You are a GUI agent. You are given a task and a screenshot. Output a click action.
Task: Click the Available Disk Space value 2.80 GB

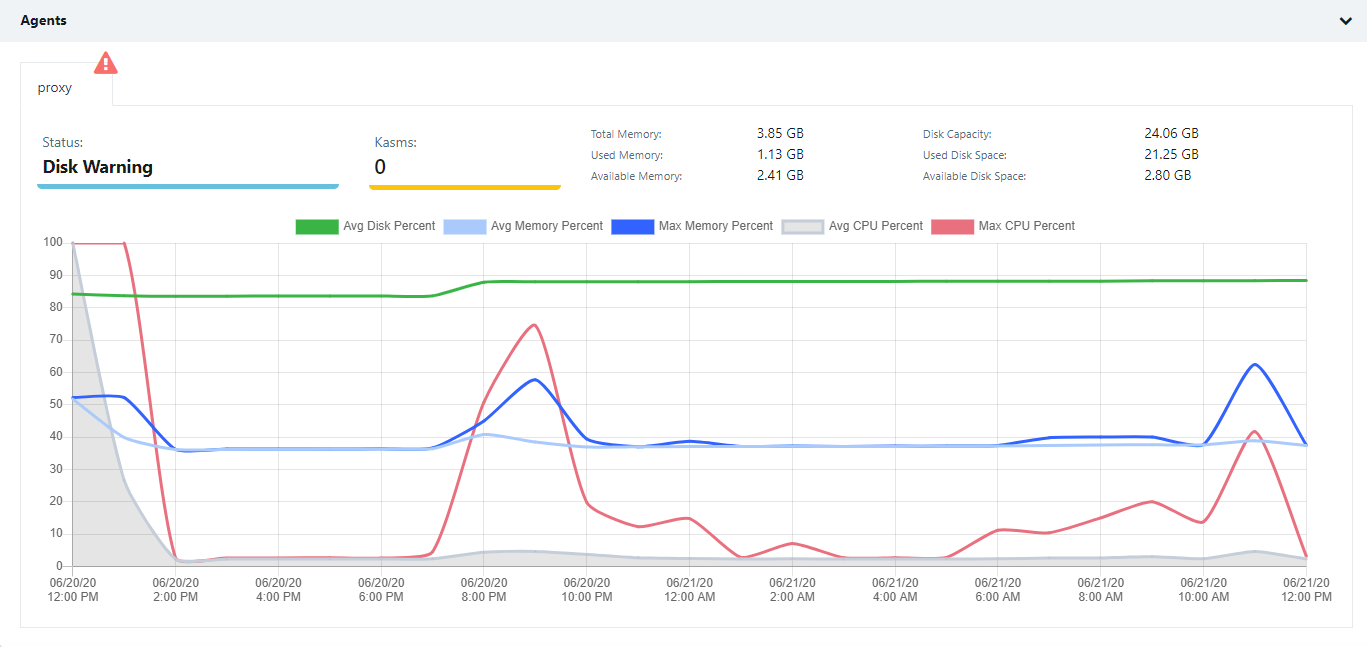coord(1167,175)
